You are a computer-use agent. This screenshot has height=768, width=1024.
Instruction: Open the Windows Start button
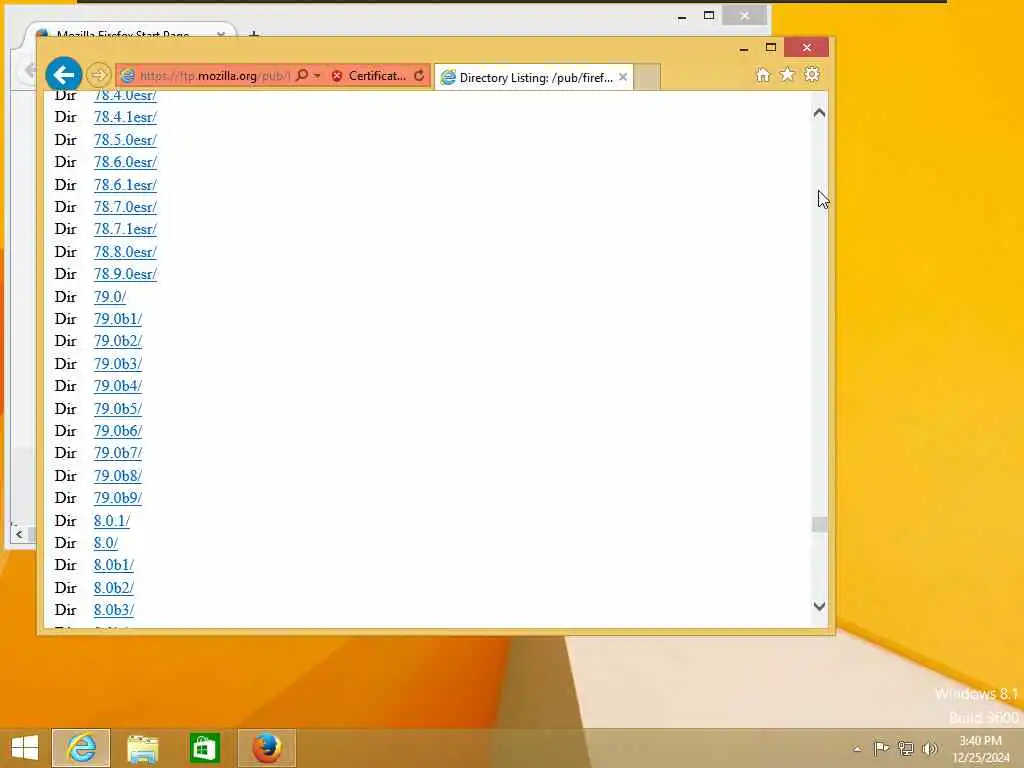point(25,748)
